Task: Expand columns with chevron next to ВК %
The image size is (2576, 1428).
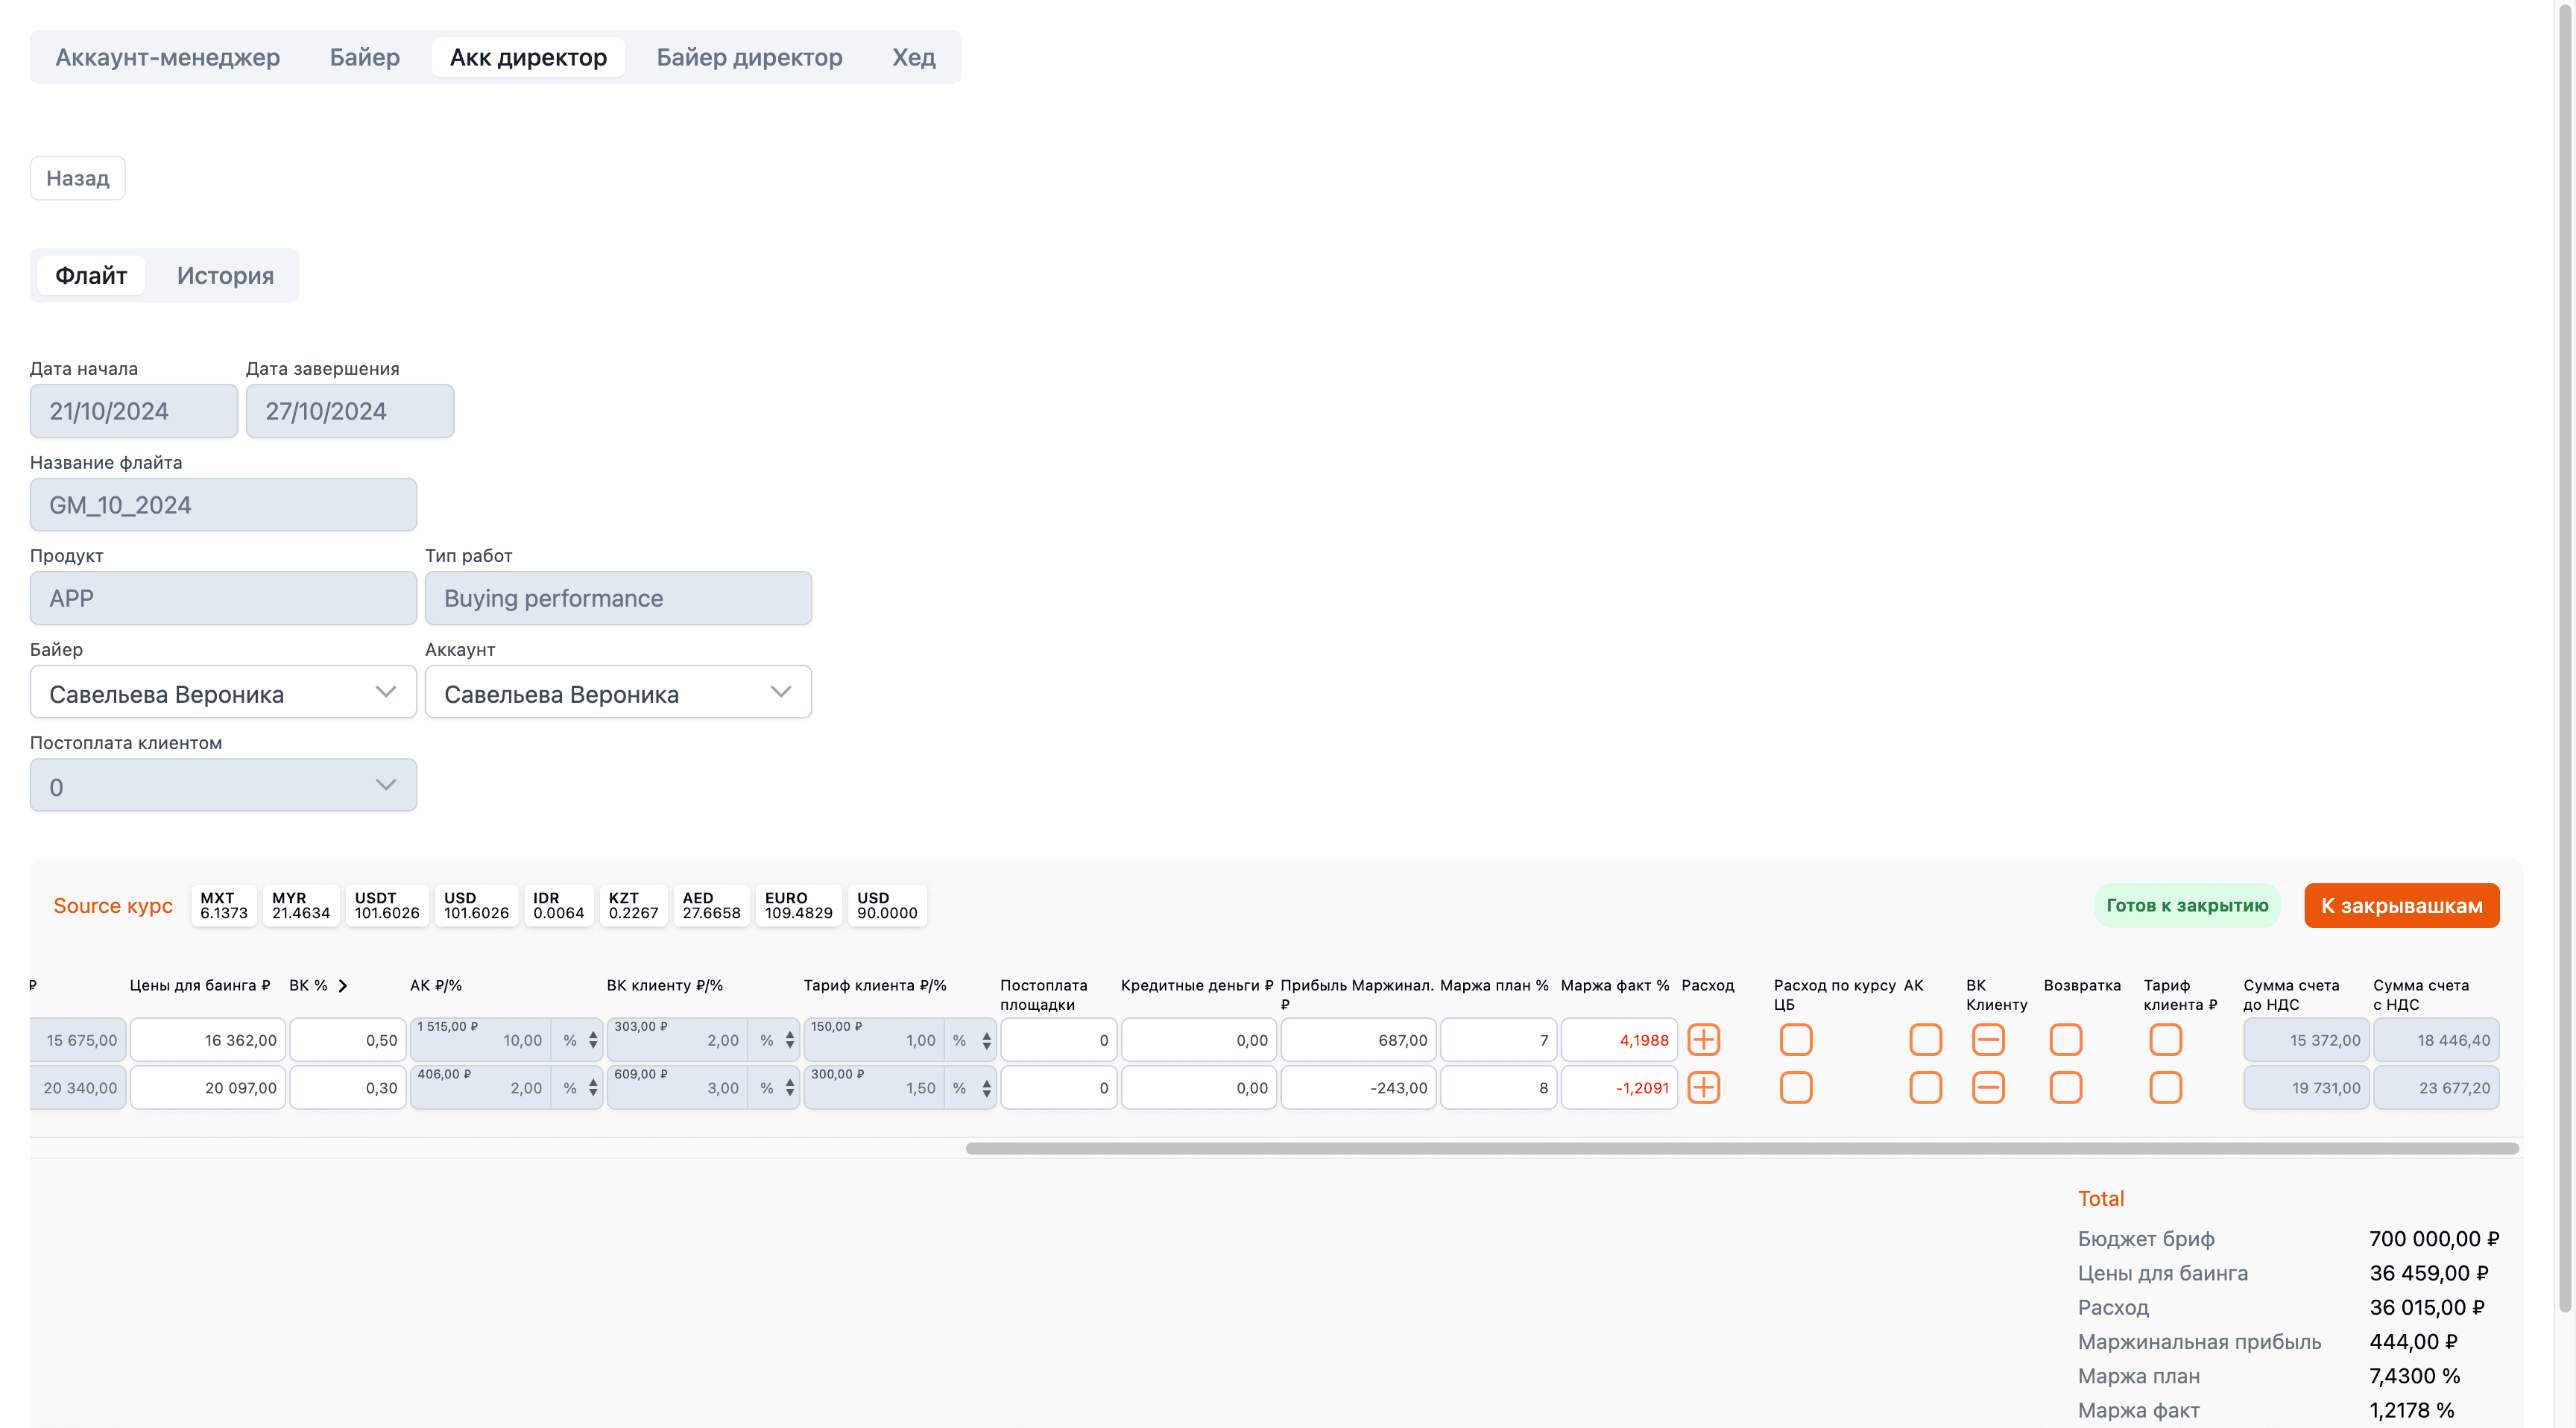Action: tap(343, 985)
